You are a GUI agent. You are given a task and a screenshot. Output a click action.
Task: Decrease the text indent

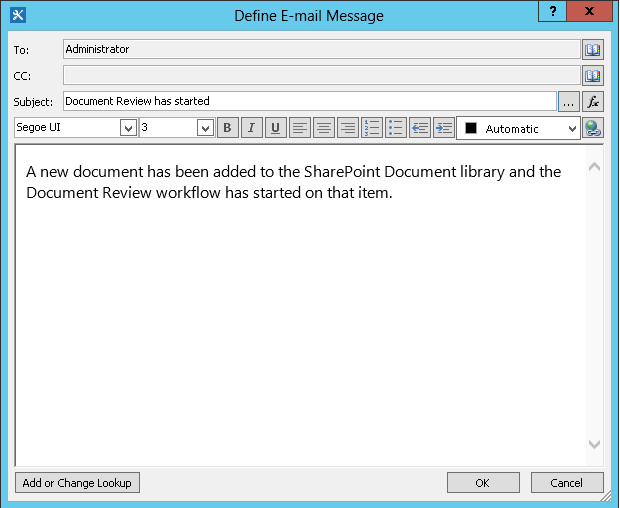click(x=420, y=128)
